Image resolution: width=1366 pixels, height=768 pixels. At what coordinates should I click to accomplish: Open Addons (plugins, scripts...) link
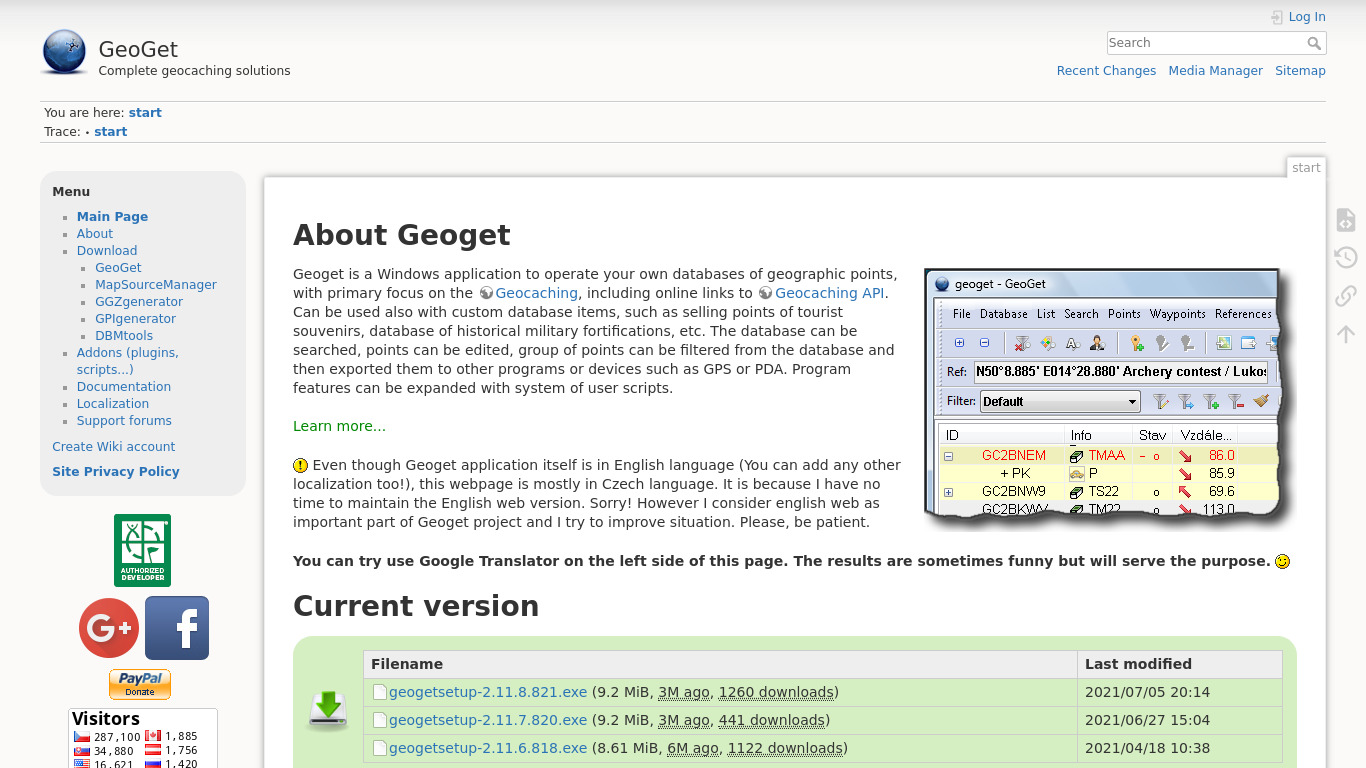point(128,361)
